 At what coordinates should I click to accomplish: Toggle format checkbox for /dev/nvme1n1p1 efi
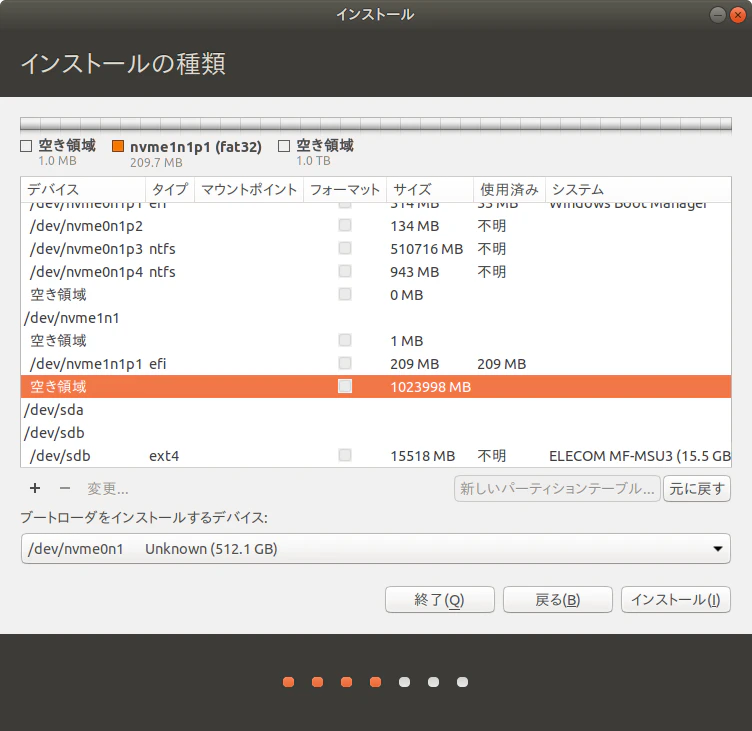click(x=345, y=363)
